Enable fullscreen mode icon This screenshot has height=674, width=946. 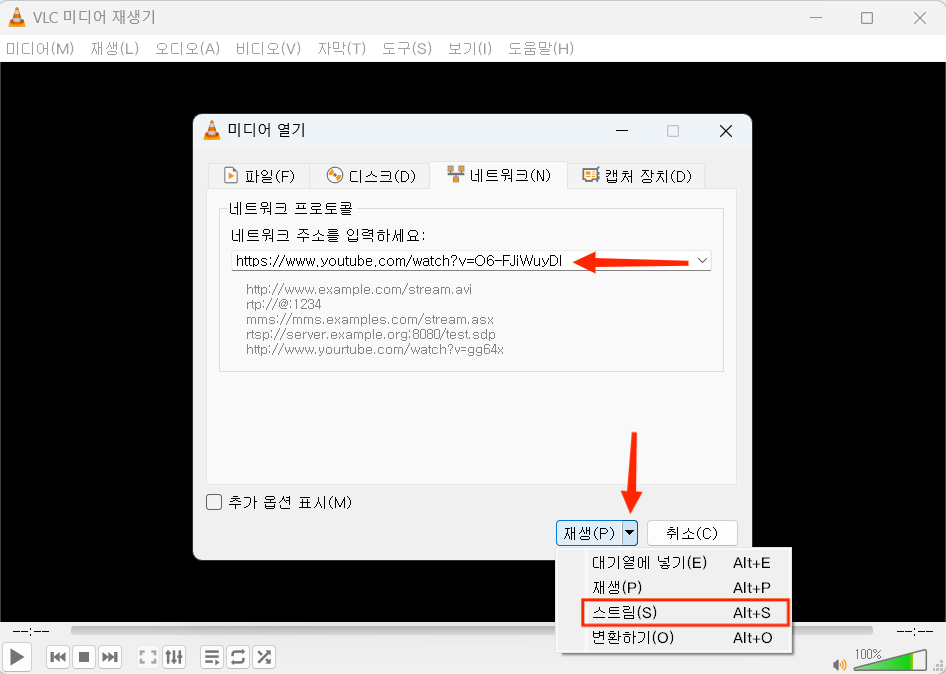[147, 657]
